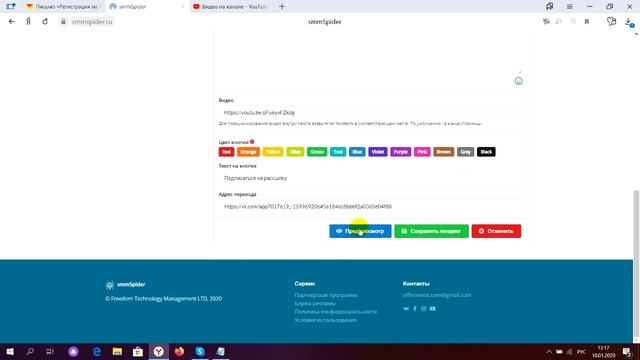Image resolution: width=640 pixels, height=360 pixels.
Task: Click the padlock site security icon
Action: click(63, 22)
